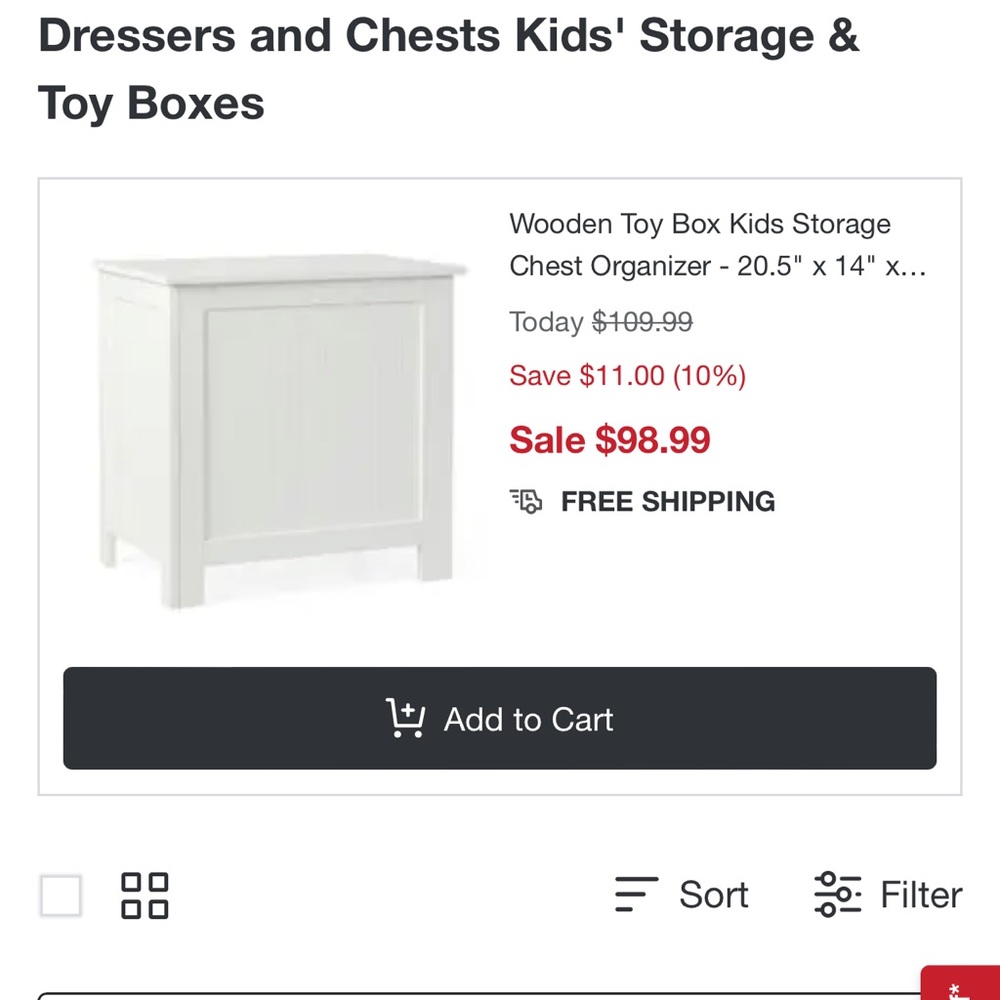
Task: Click the Save $11.00 discount label
Action: pos(628,375)
